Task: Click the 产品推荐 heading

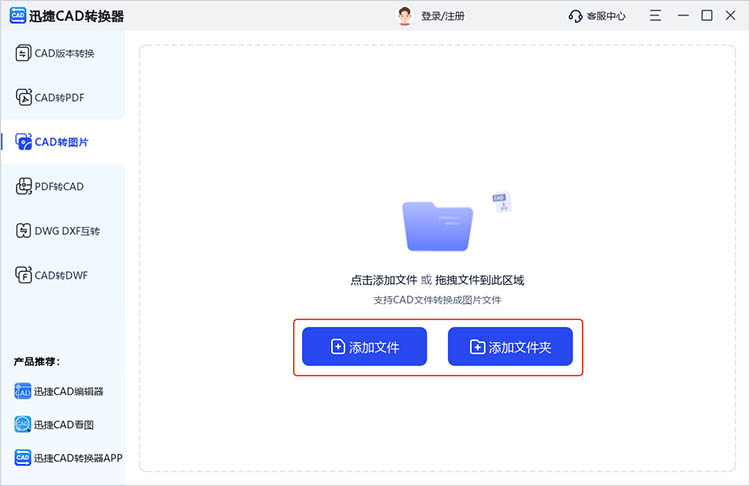Action: 37,362
